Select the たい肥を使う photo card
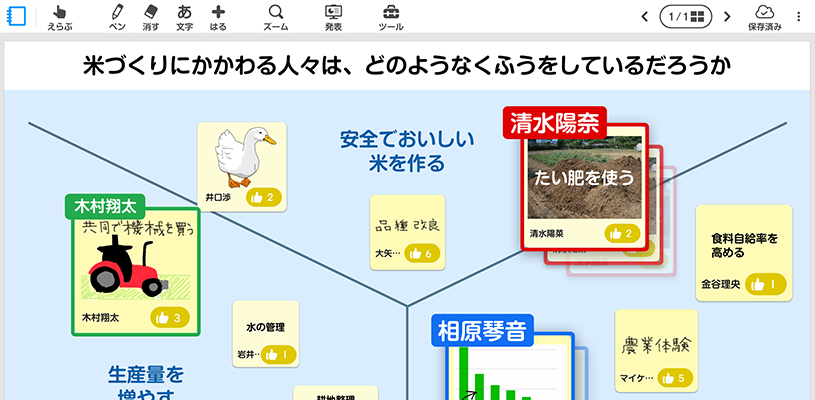The height and width of the screenshot is (400, 815). (582, 178)
